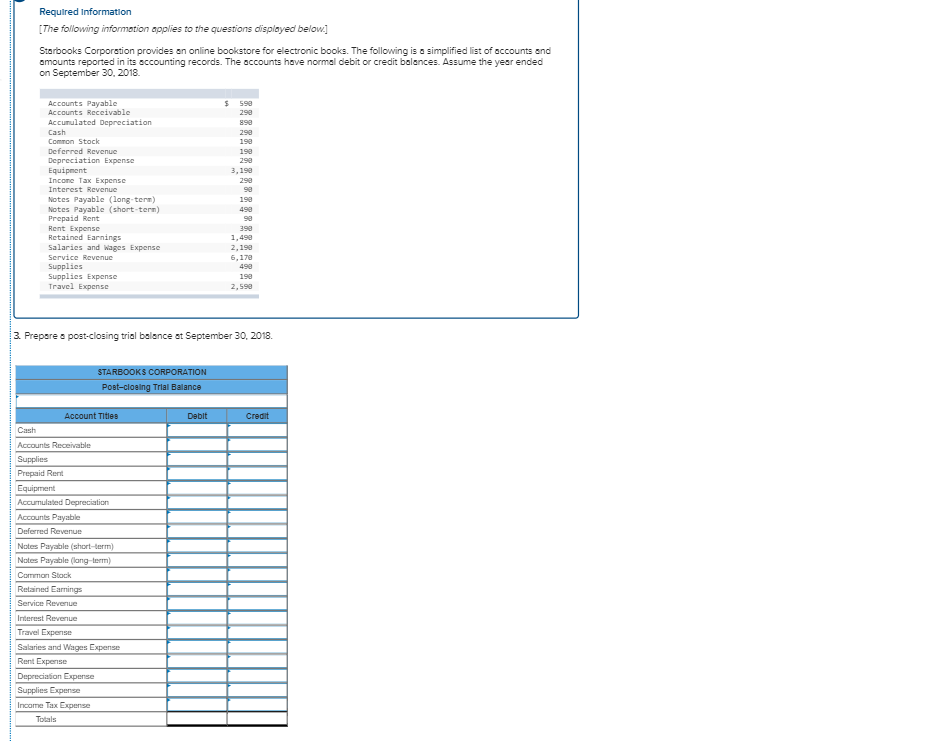931x741 pixels.
Task: Click the Credit field for Deferred Revenue
Action: coord(256,530)
